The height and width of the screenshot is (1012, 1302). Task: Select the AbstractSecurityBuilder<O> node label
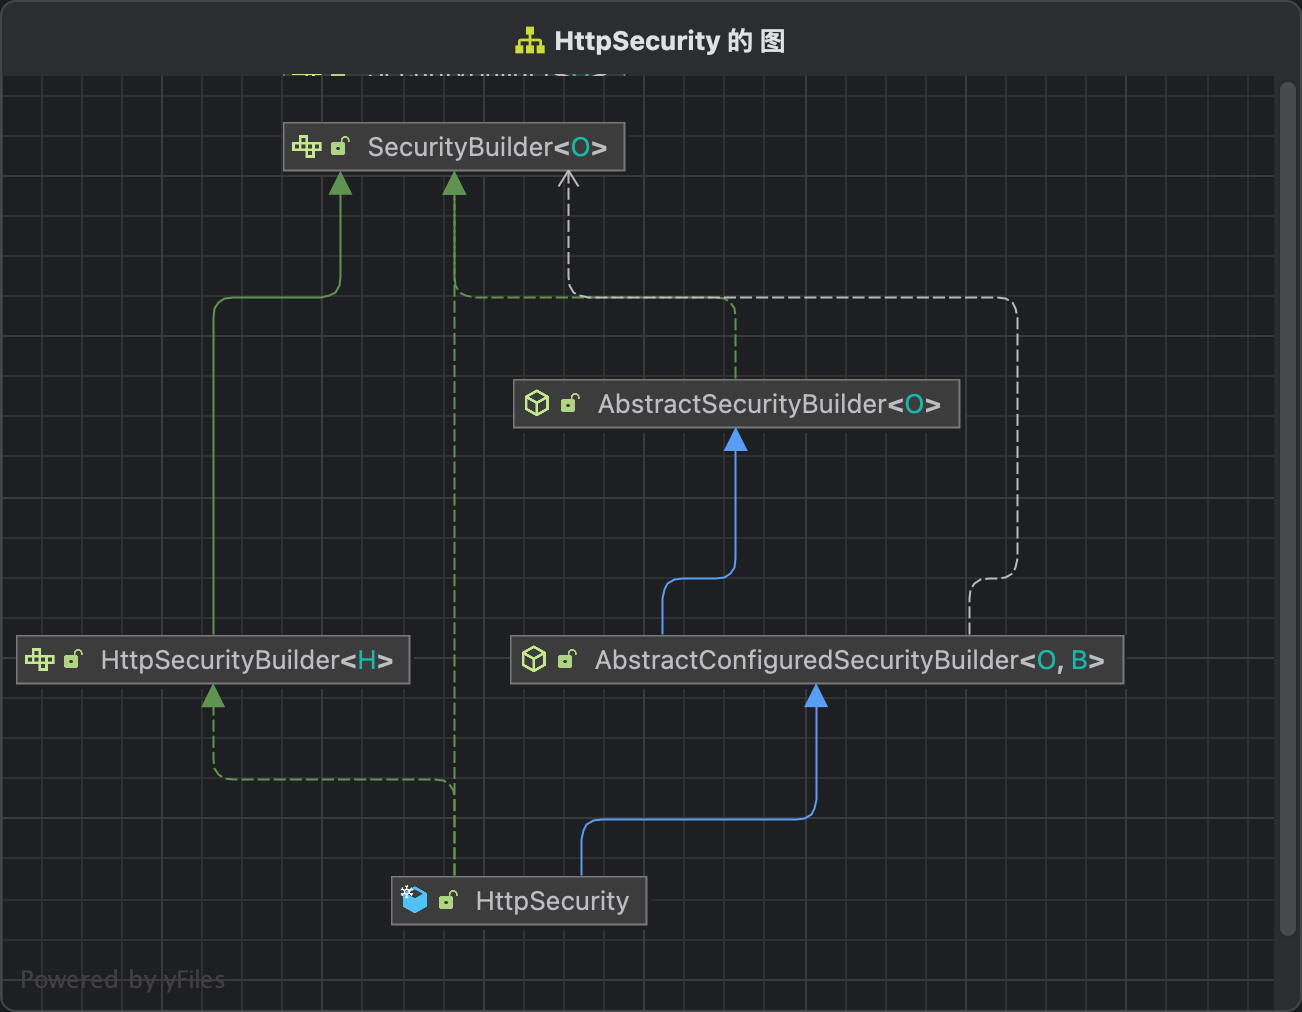pyautogui.click(x=768, y=404)
